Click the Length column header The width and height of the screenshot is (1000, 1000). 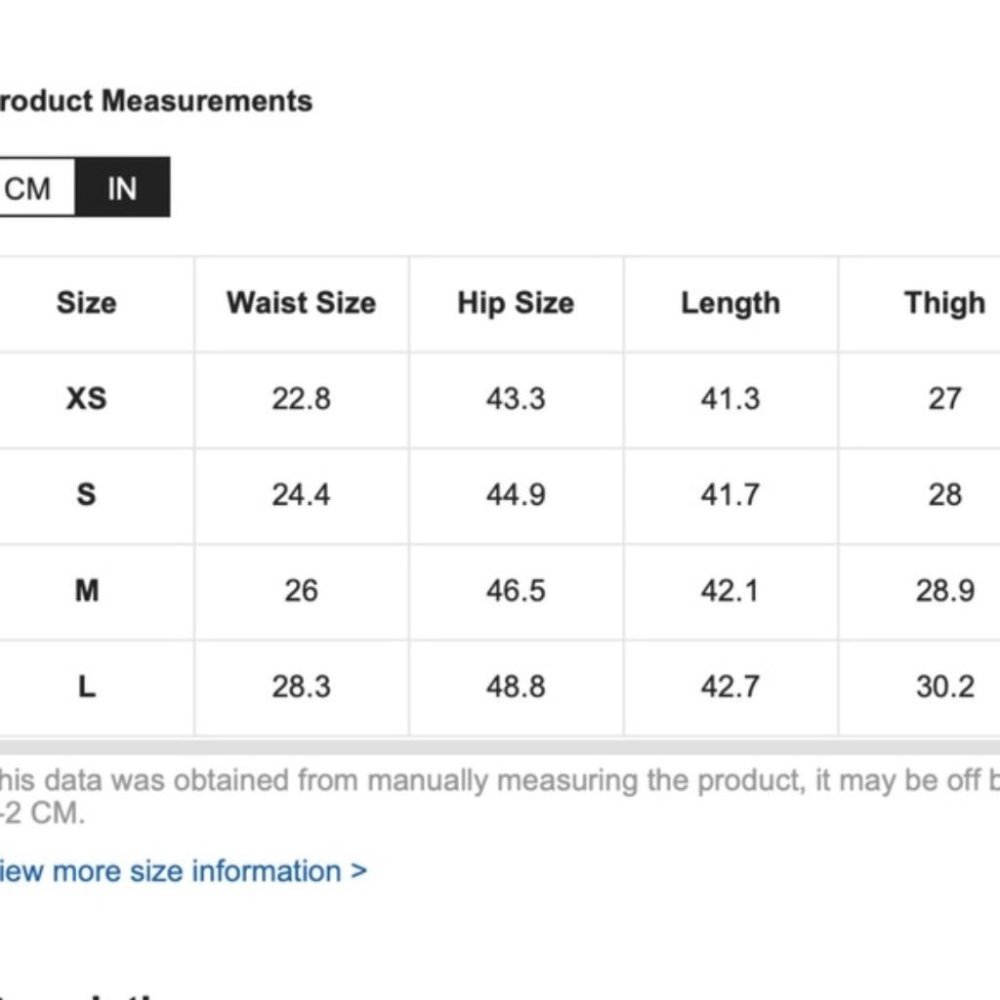pos(730,303)
